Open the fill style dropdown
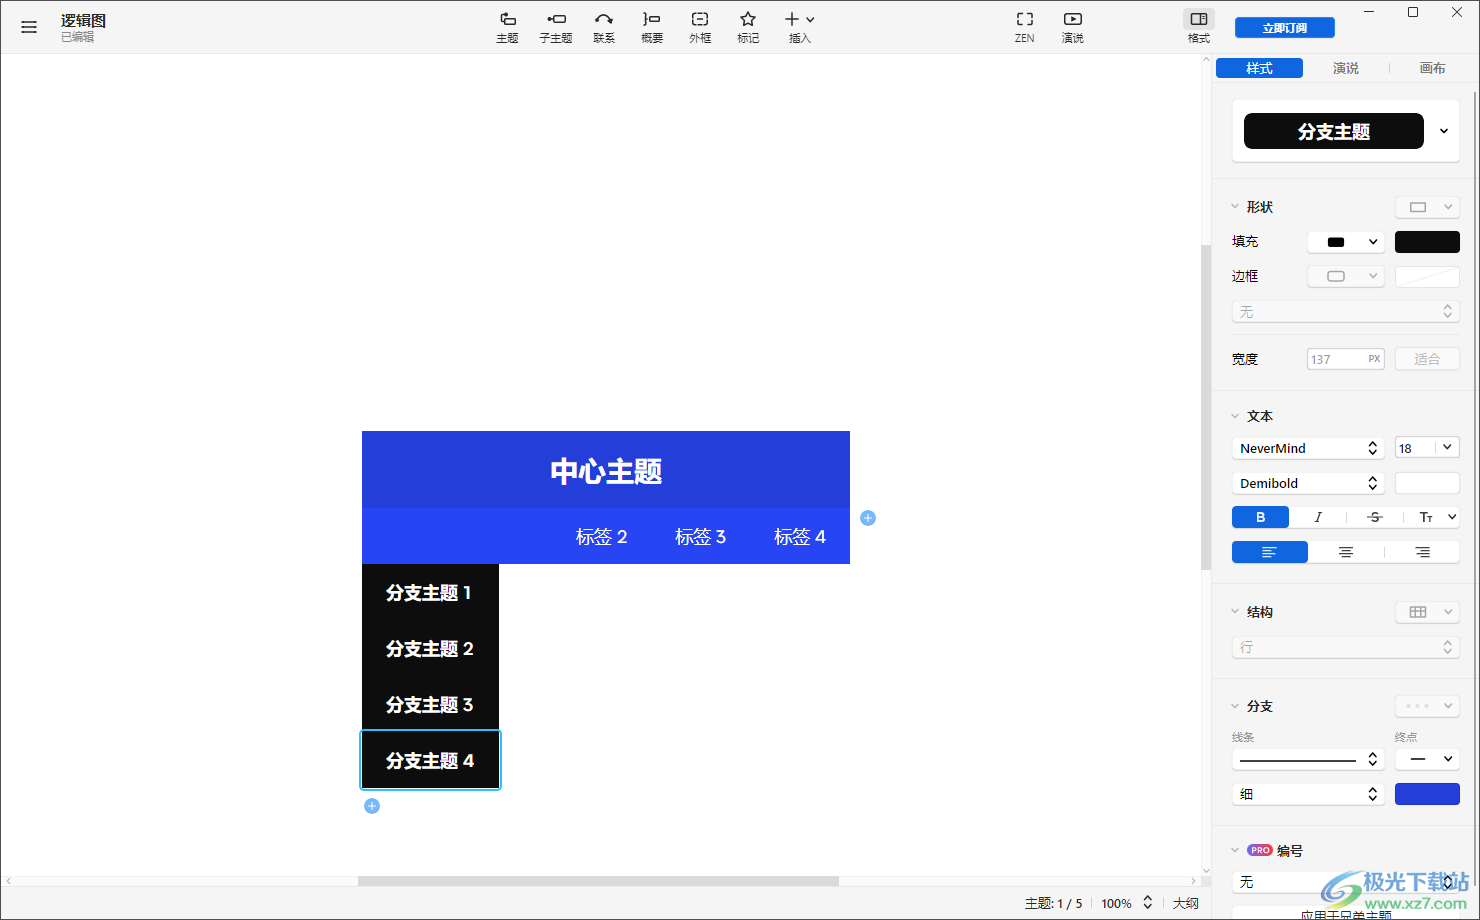Viewport: 1480px width, 920px height. [1346, 242]
